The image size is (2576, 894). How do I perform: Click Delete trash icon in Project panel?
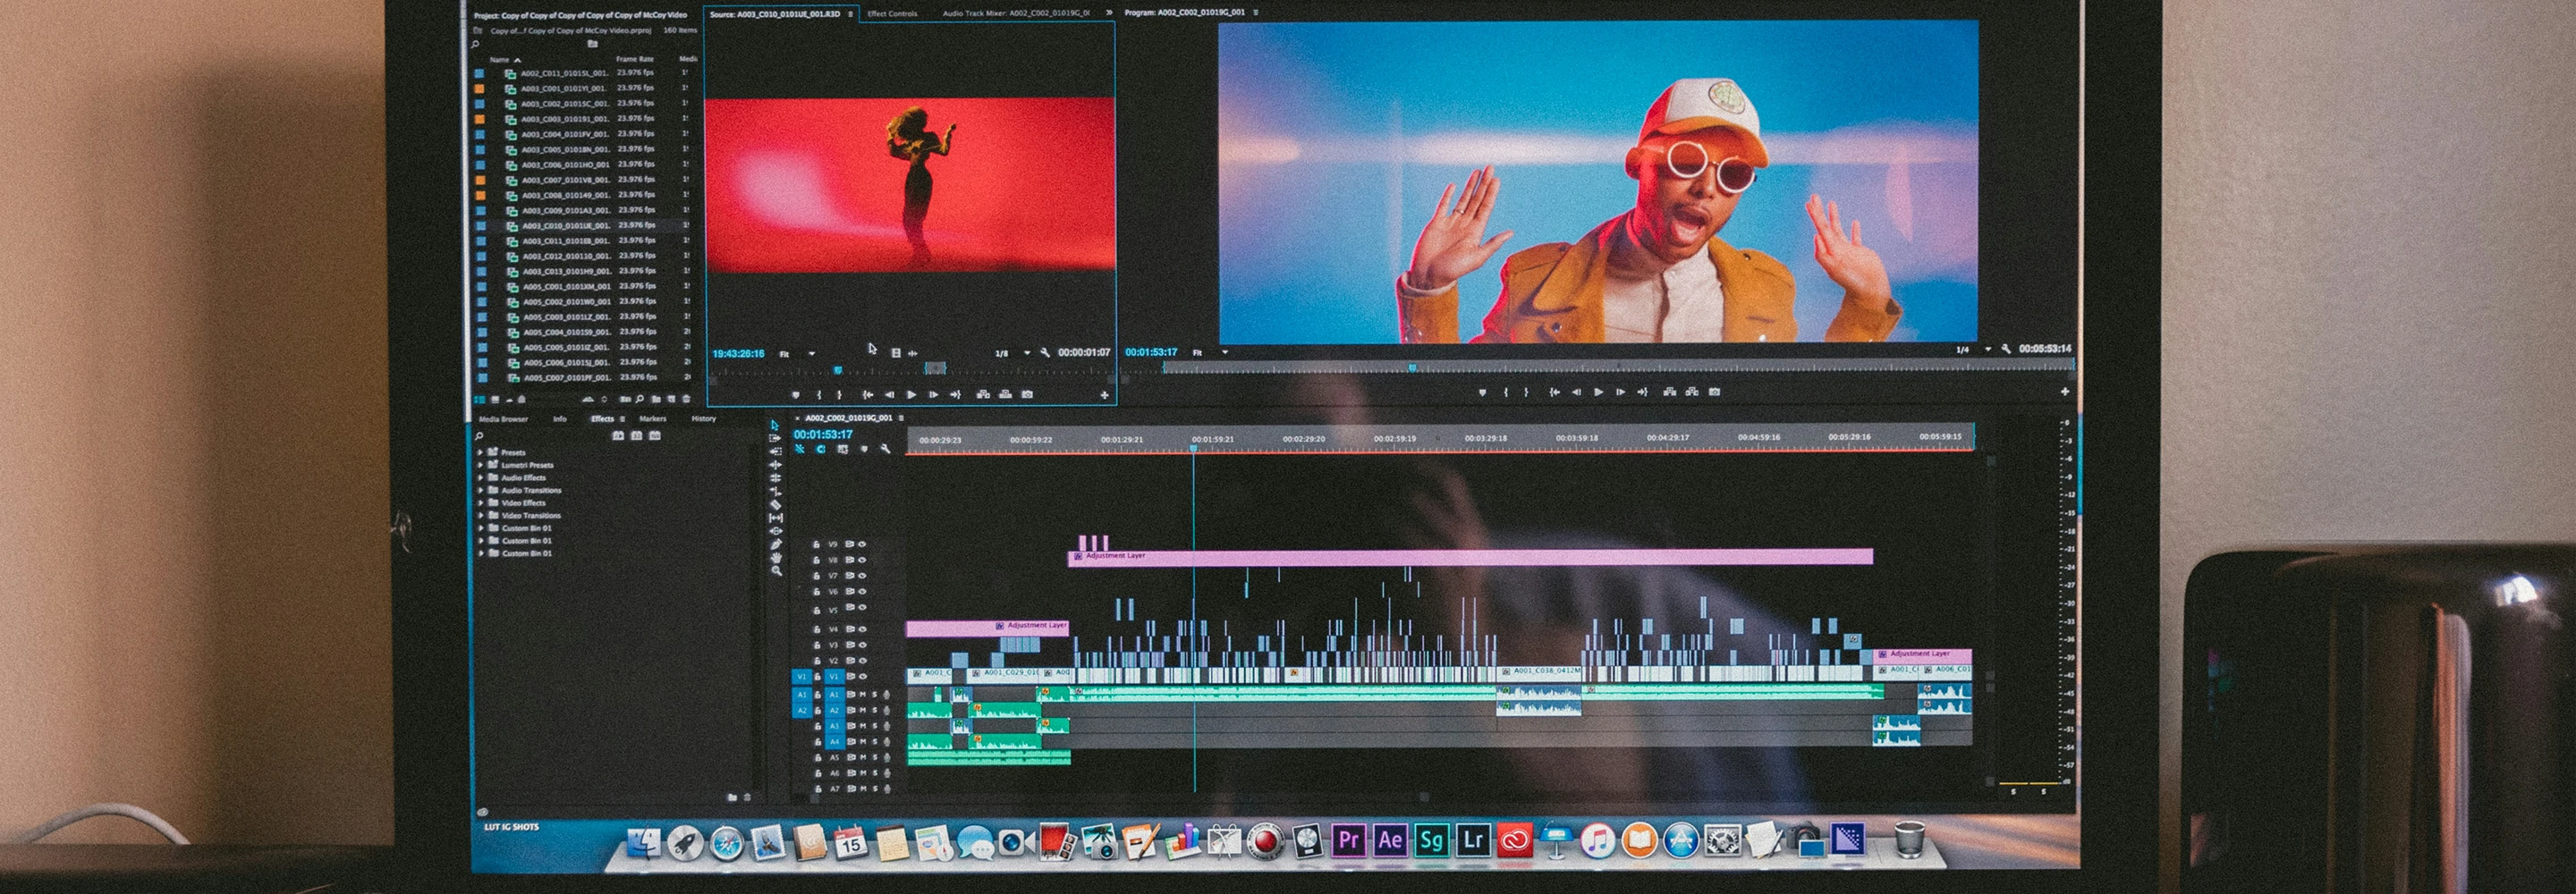(x=687, y=399)
